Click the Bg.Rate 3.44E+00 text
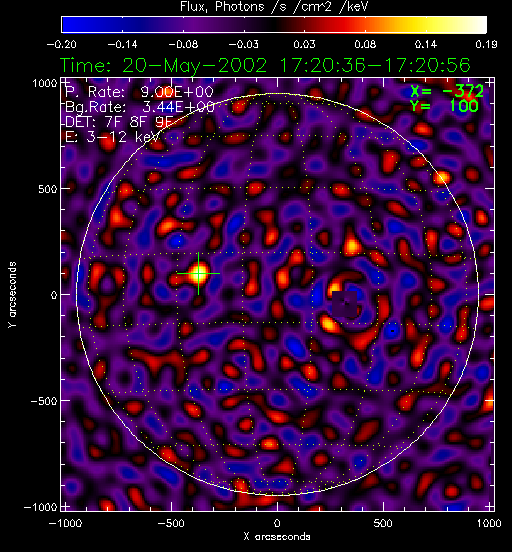Image resolution: width=512 pixels, height=552 pixels. click(x=140, y=107)
